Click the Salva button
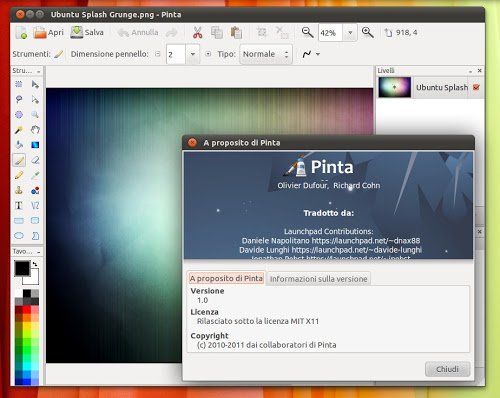 pyautogui.click(x=87, y=32)
